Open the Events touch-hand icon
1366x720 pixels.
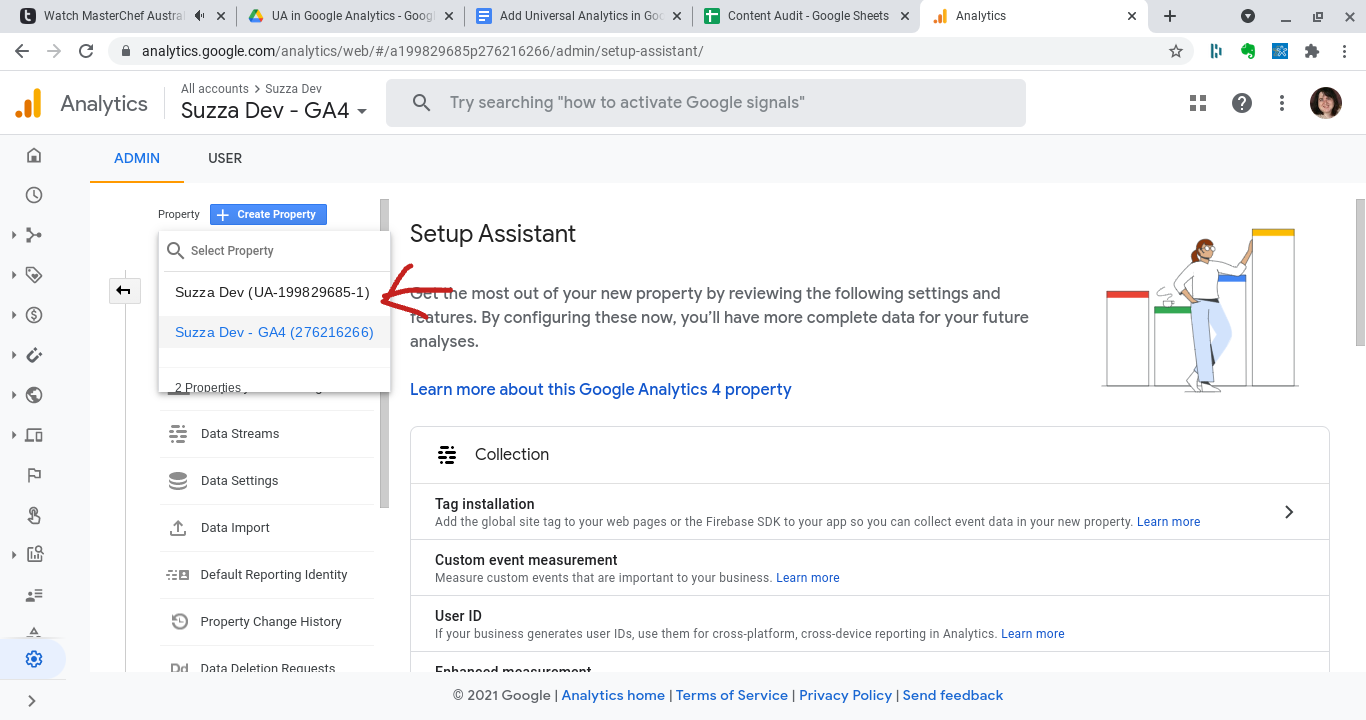tap(34, 515)
